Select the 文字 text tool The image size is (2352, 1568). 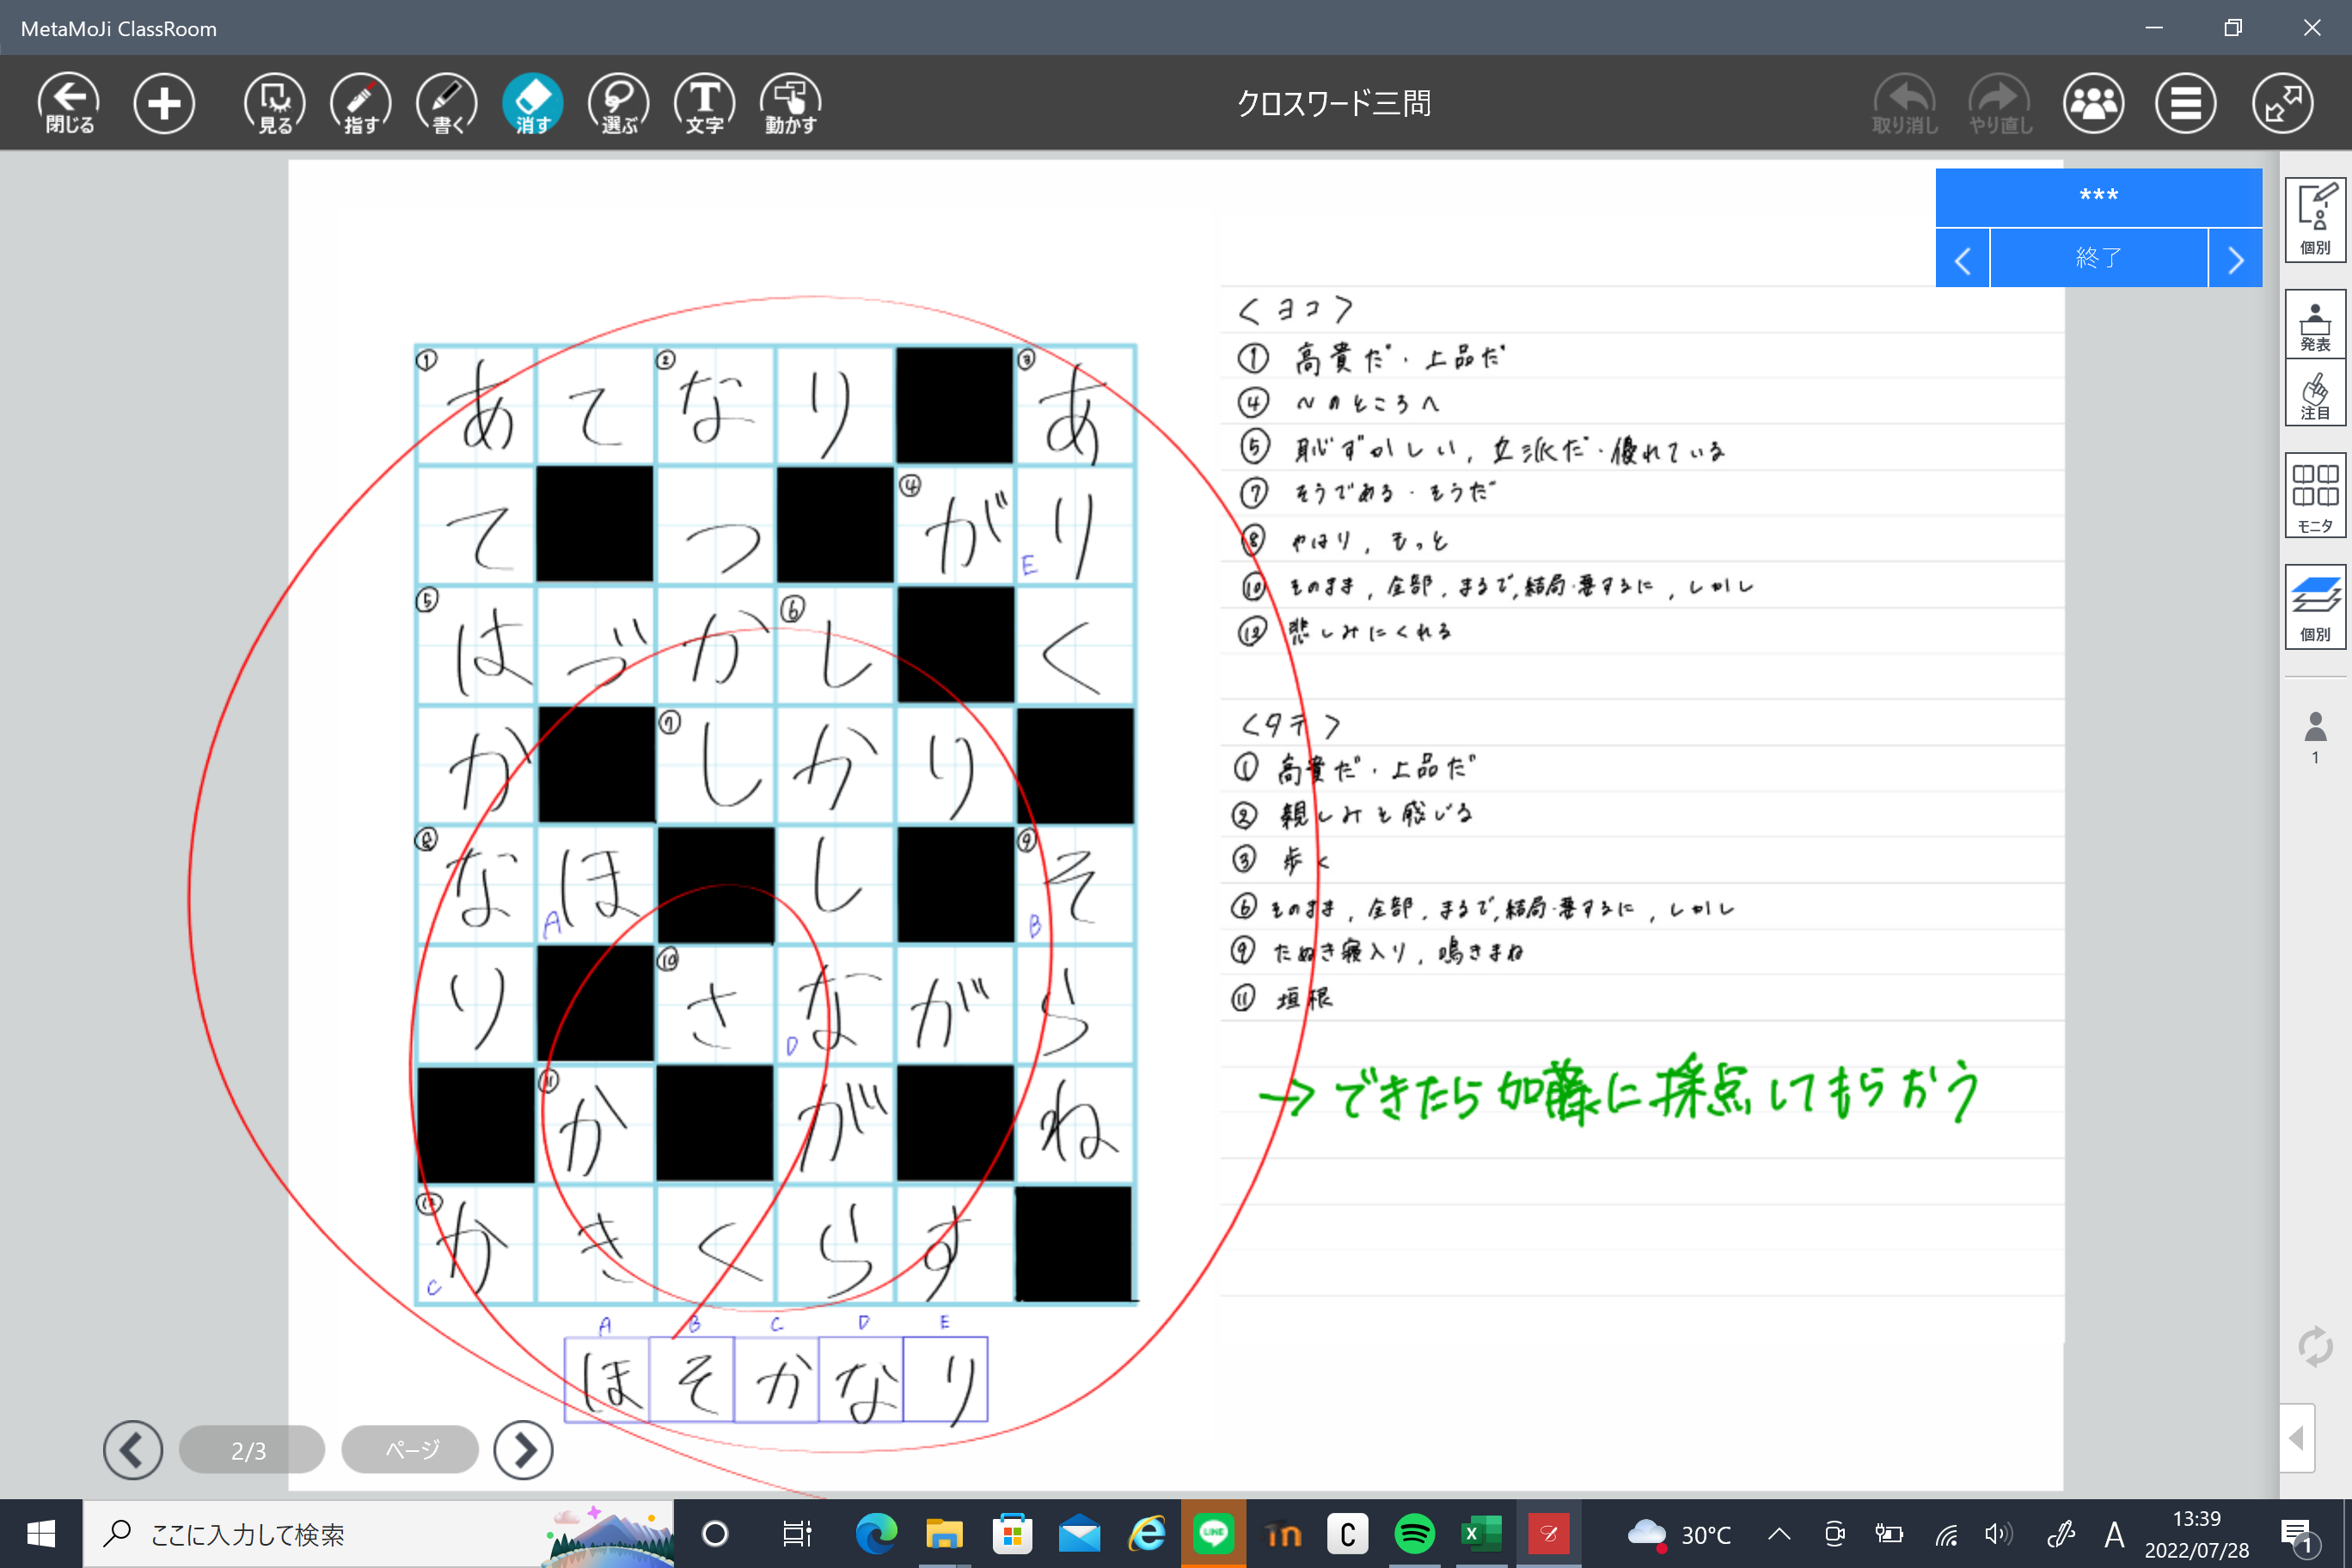[x=704, y=102]
